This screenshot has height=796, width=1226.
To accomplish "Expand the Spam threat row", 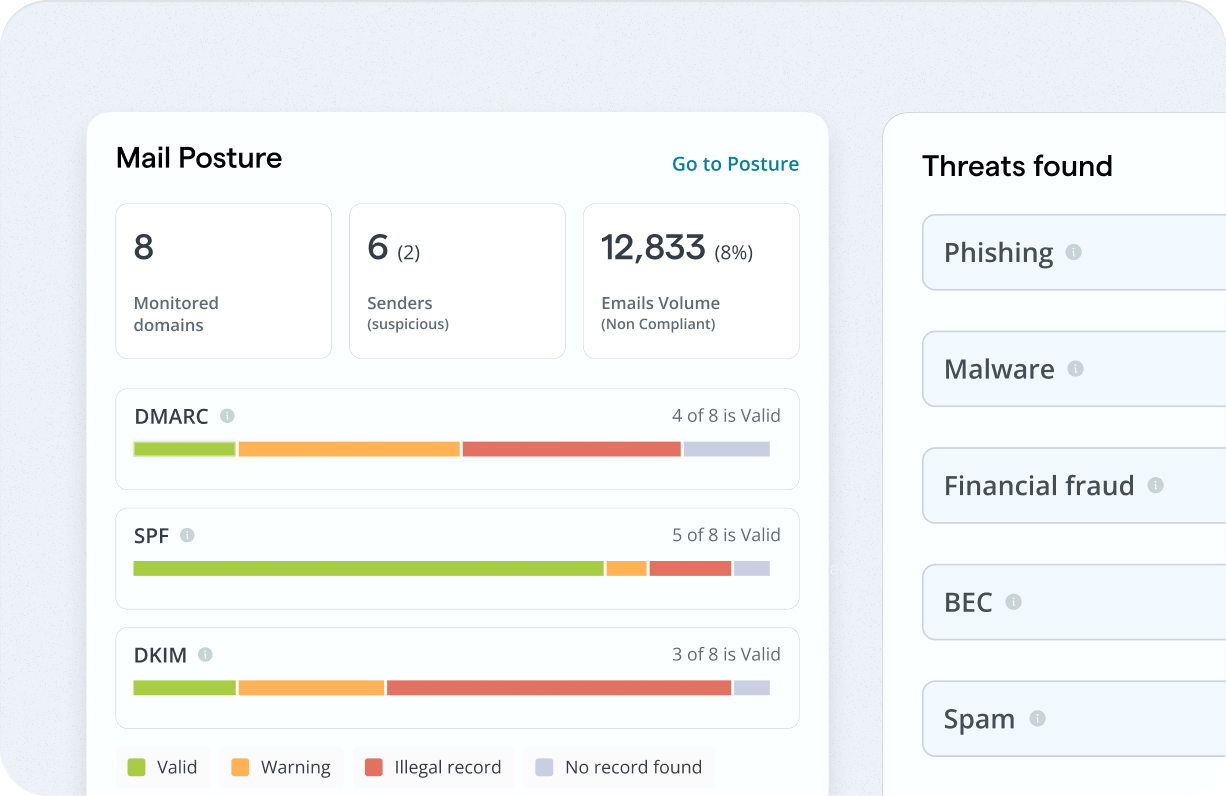I will 1074,718.
